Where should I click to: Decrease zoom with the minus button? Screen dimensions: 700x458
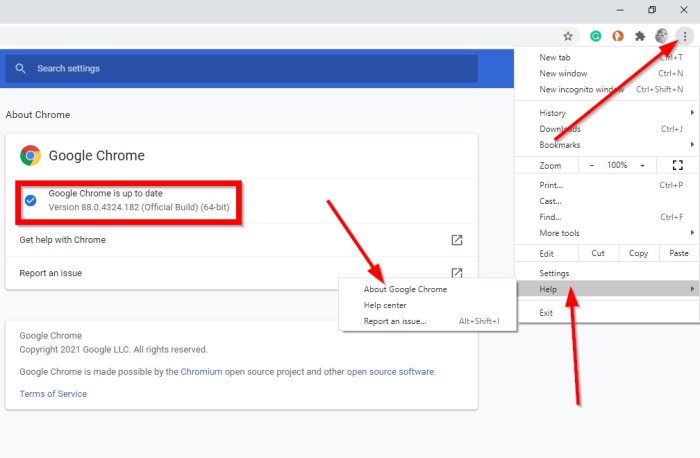pos(592,165)
